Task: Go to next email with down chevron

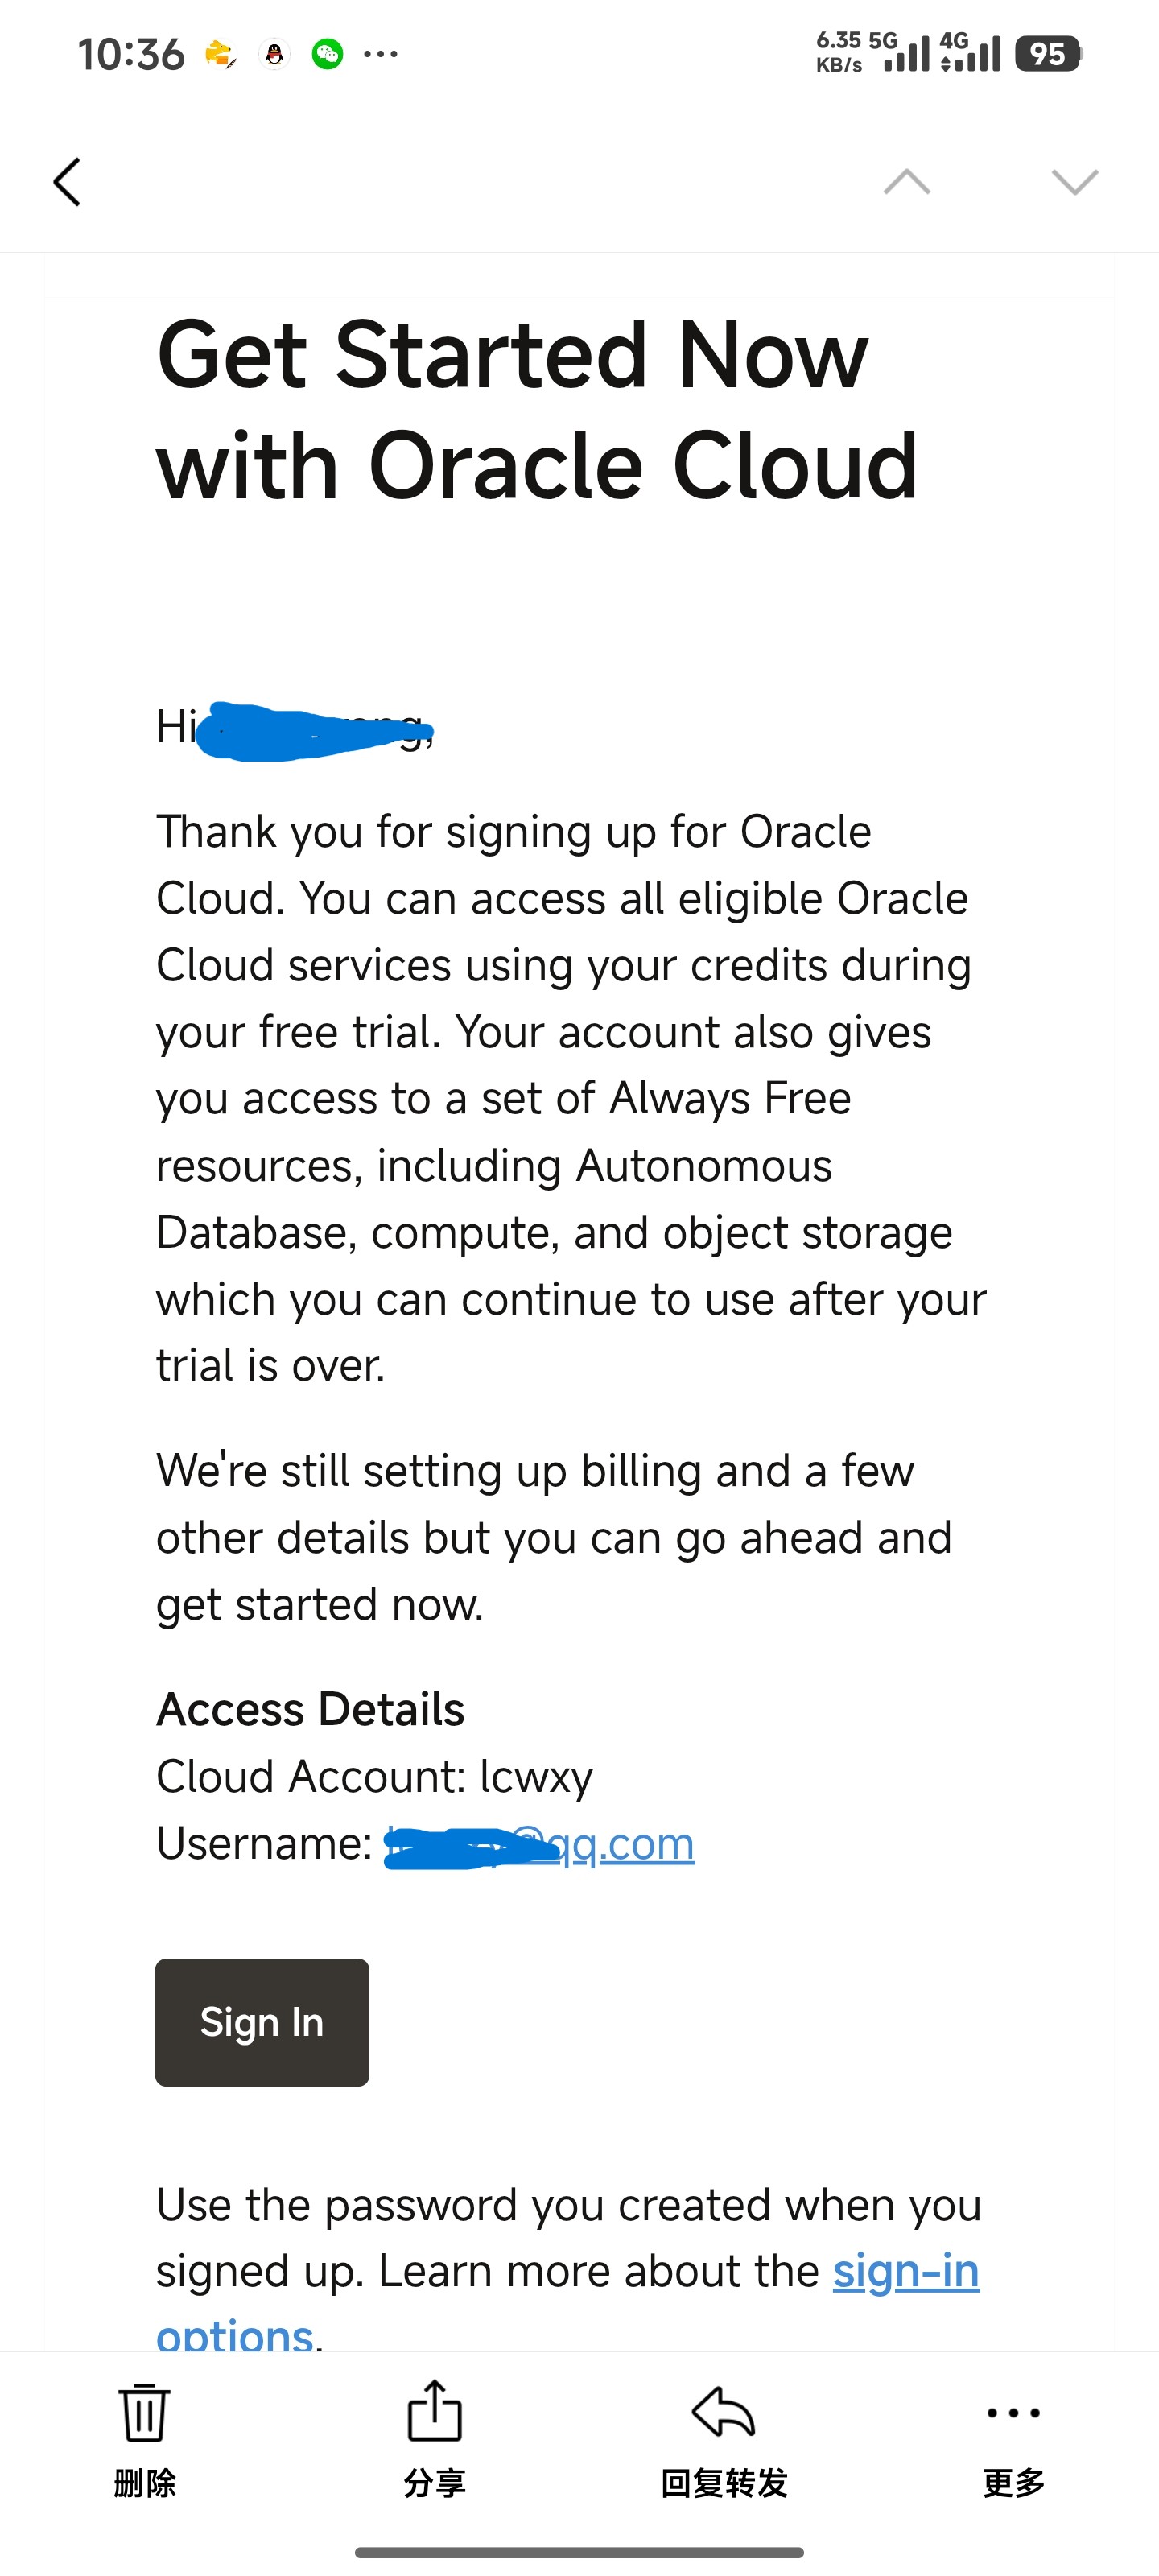Action: pyautogui.click(x=1075, y=181)
